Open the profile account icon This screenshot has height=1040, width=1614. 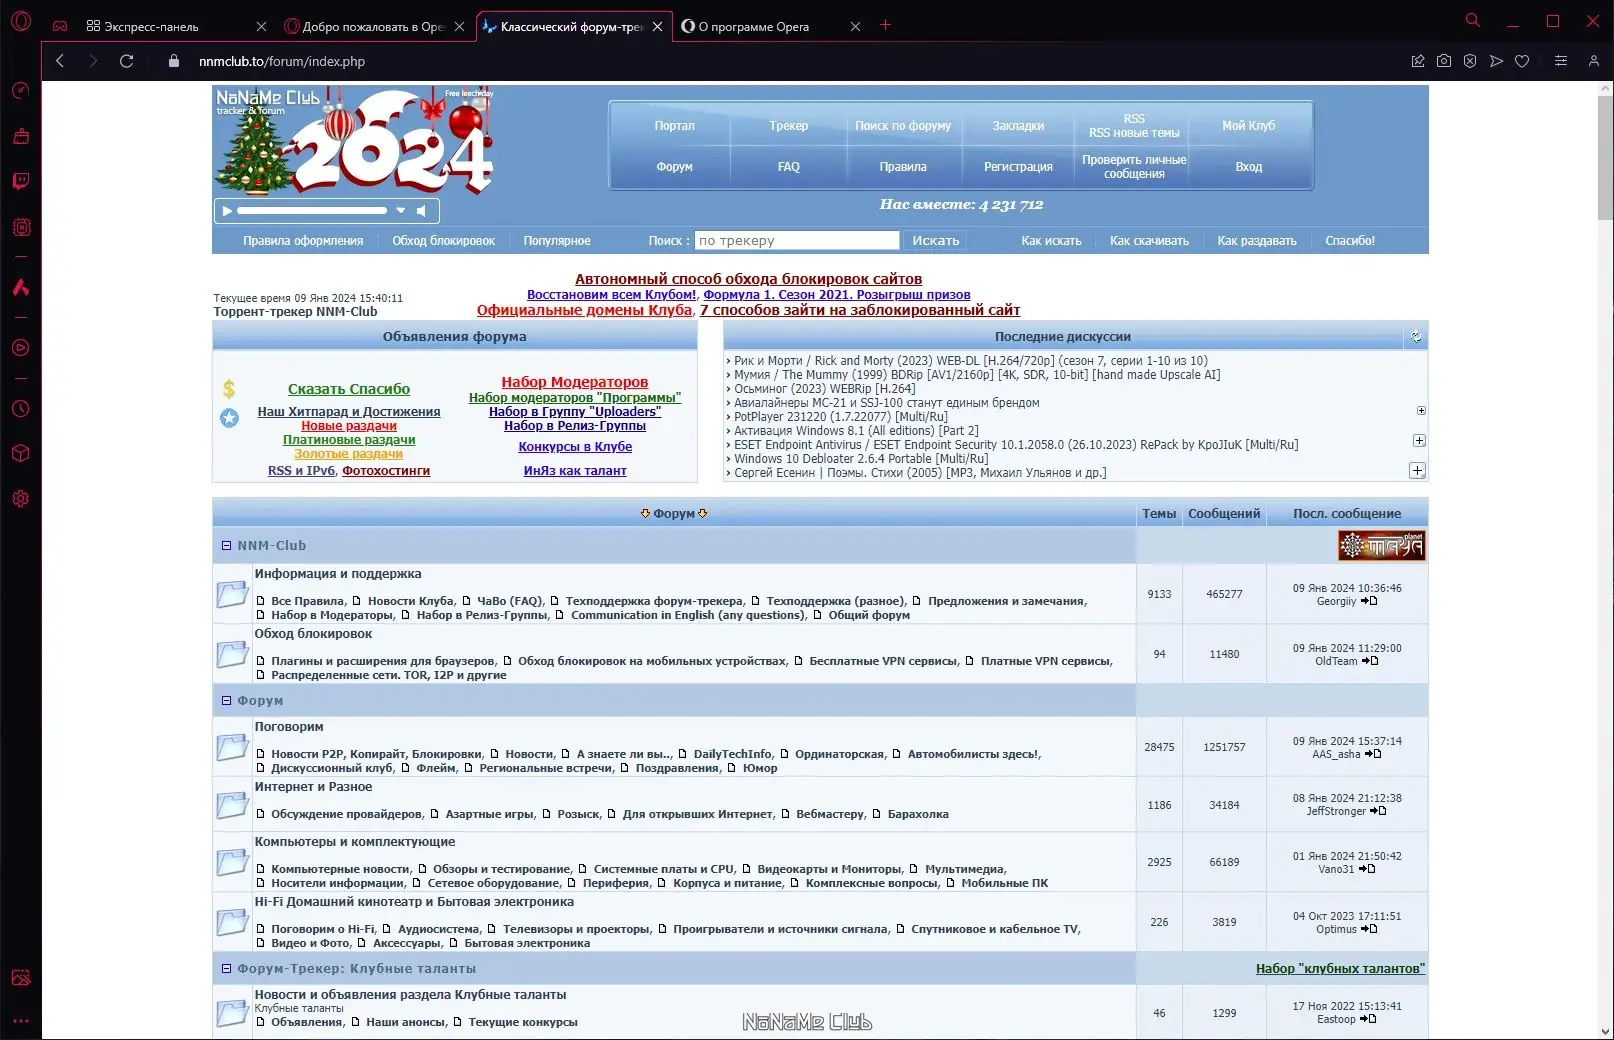coord(1594,61)
